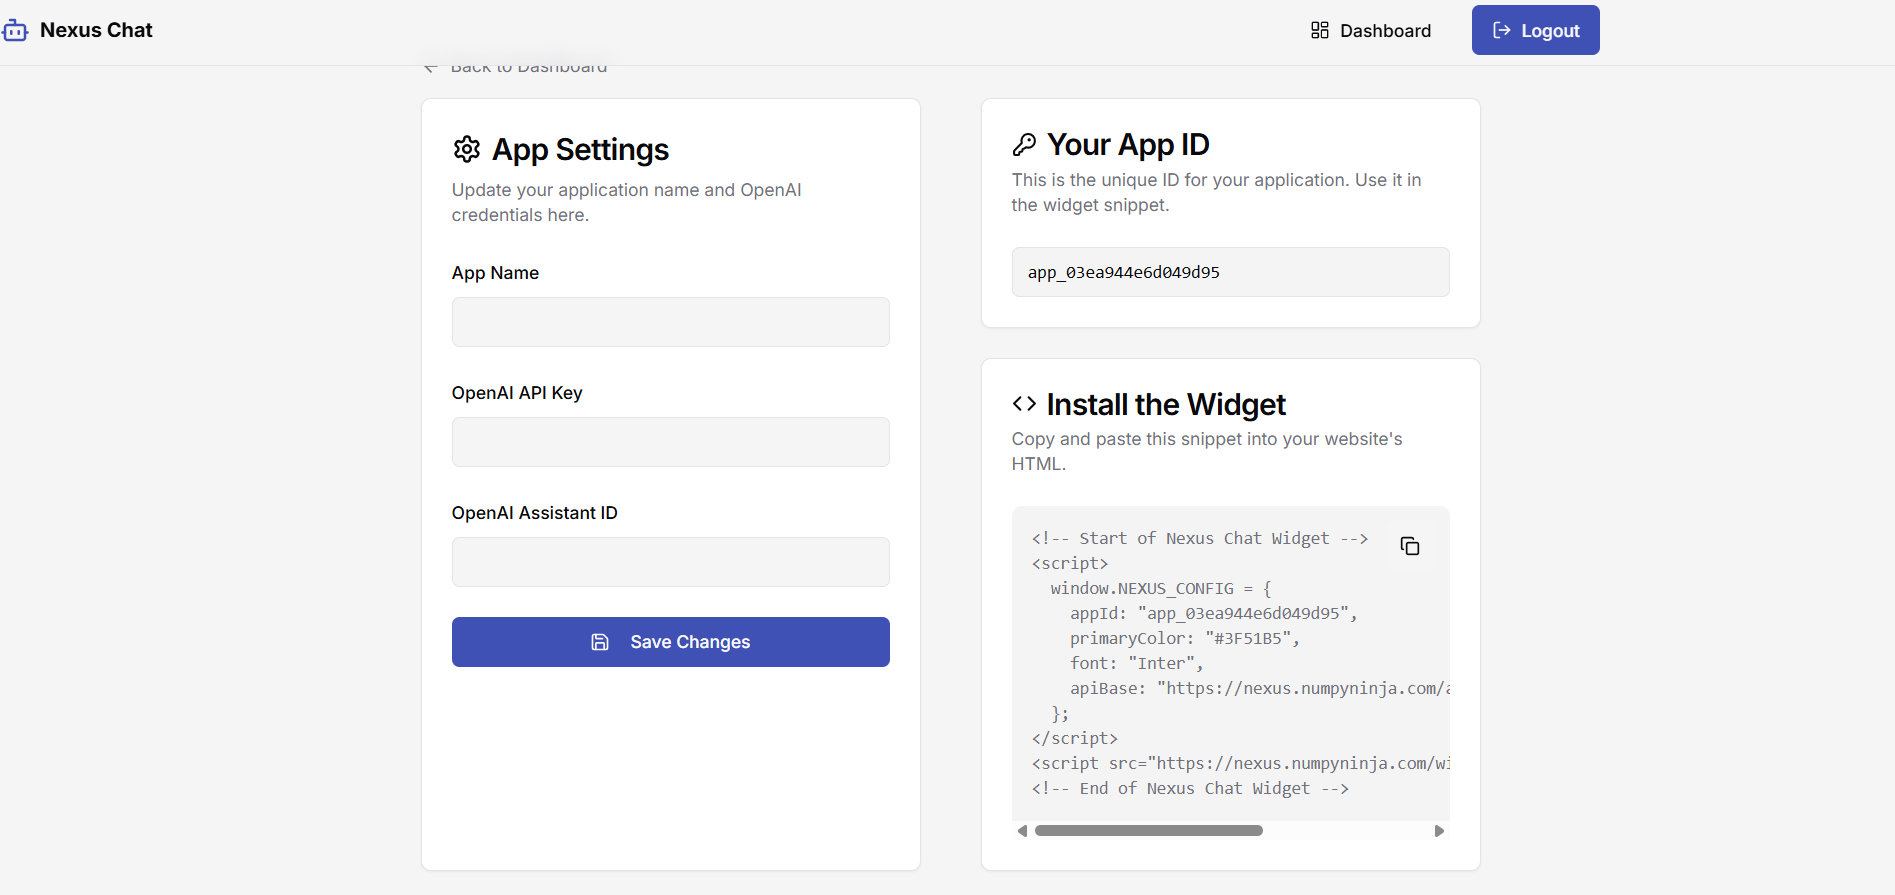Click the code brackets icon beside Install the Widget
This screenshot has height=895, width=1895.
1024,404
